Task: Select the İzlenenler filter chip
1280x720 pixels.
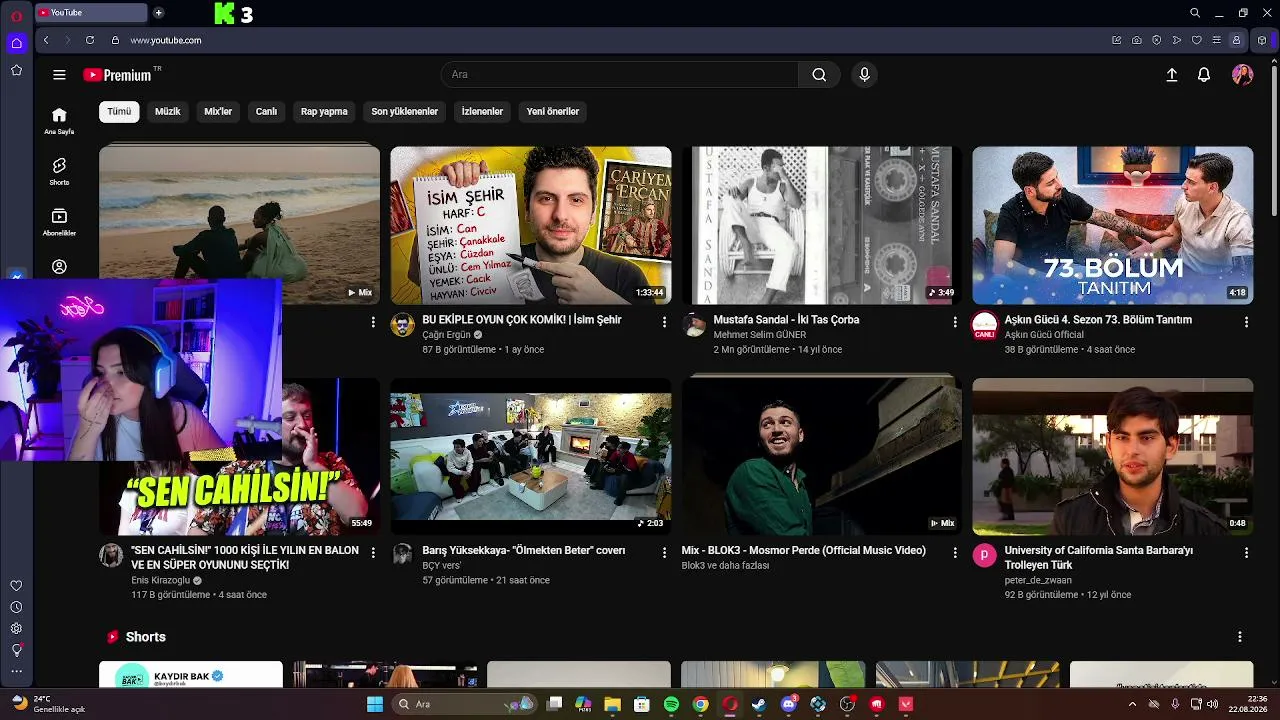Action: point(482,112)
